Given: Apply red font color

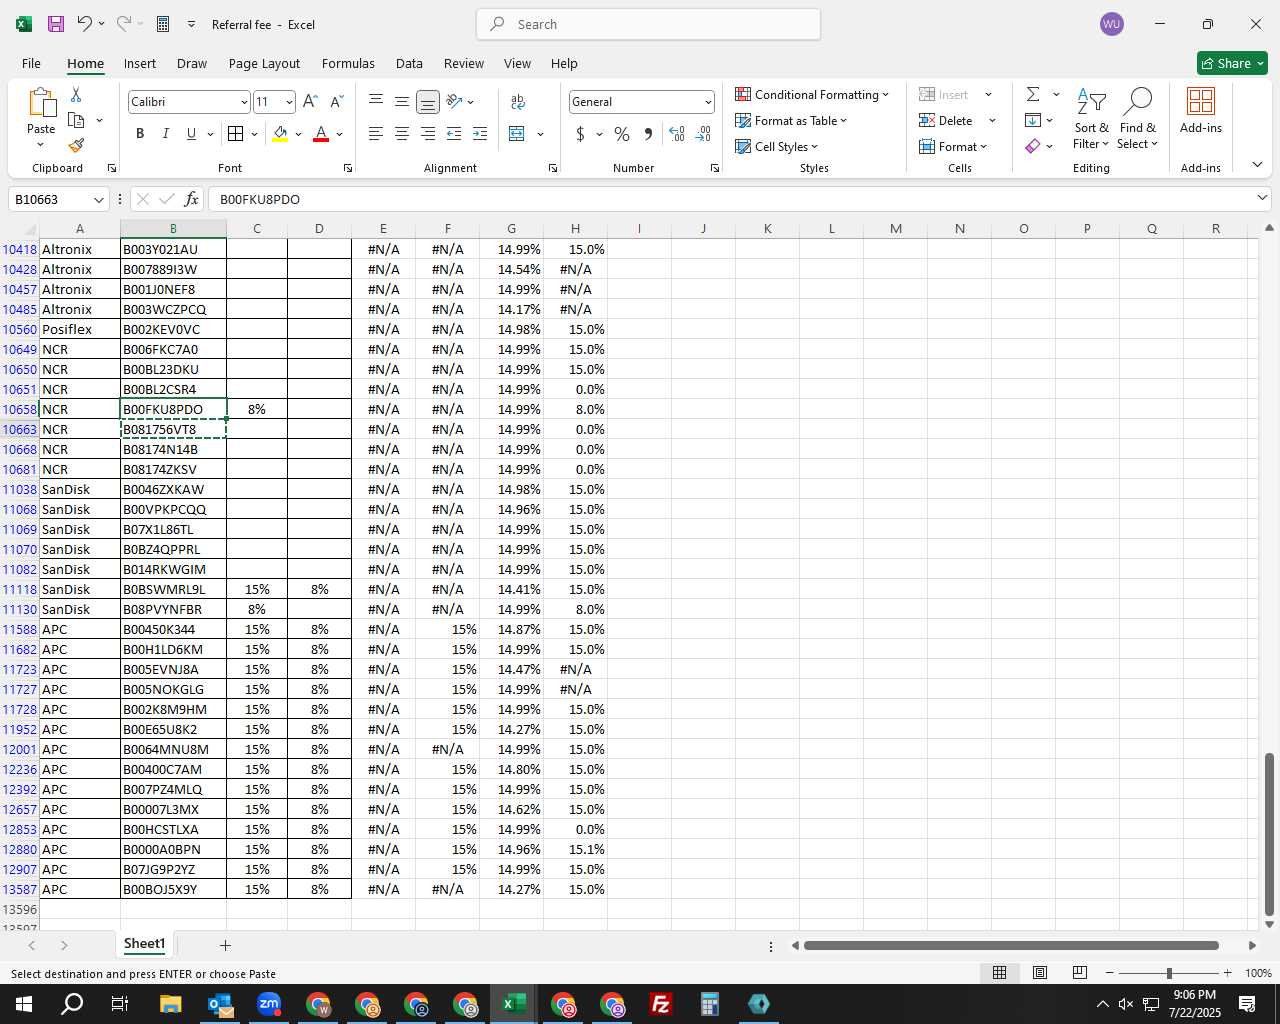Looking at the screenshot, I should 321,134.
